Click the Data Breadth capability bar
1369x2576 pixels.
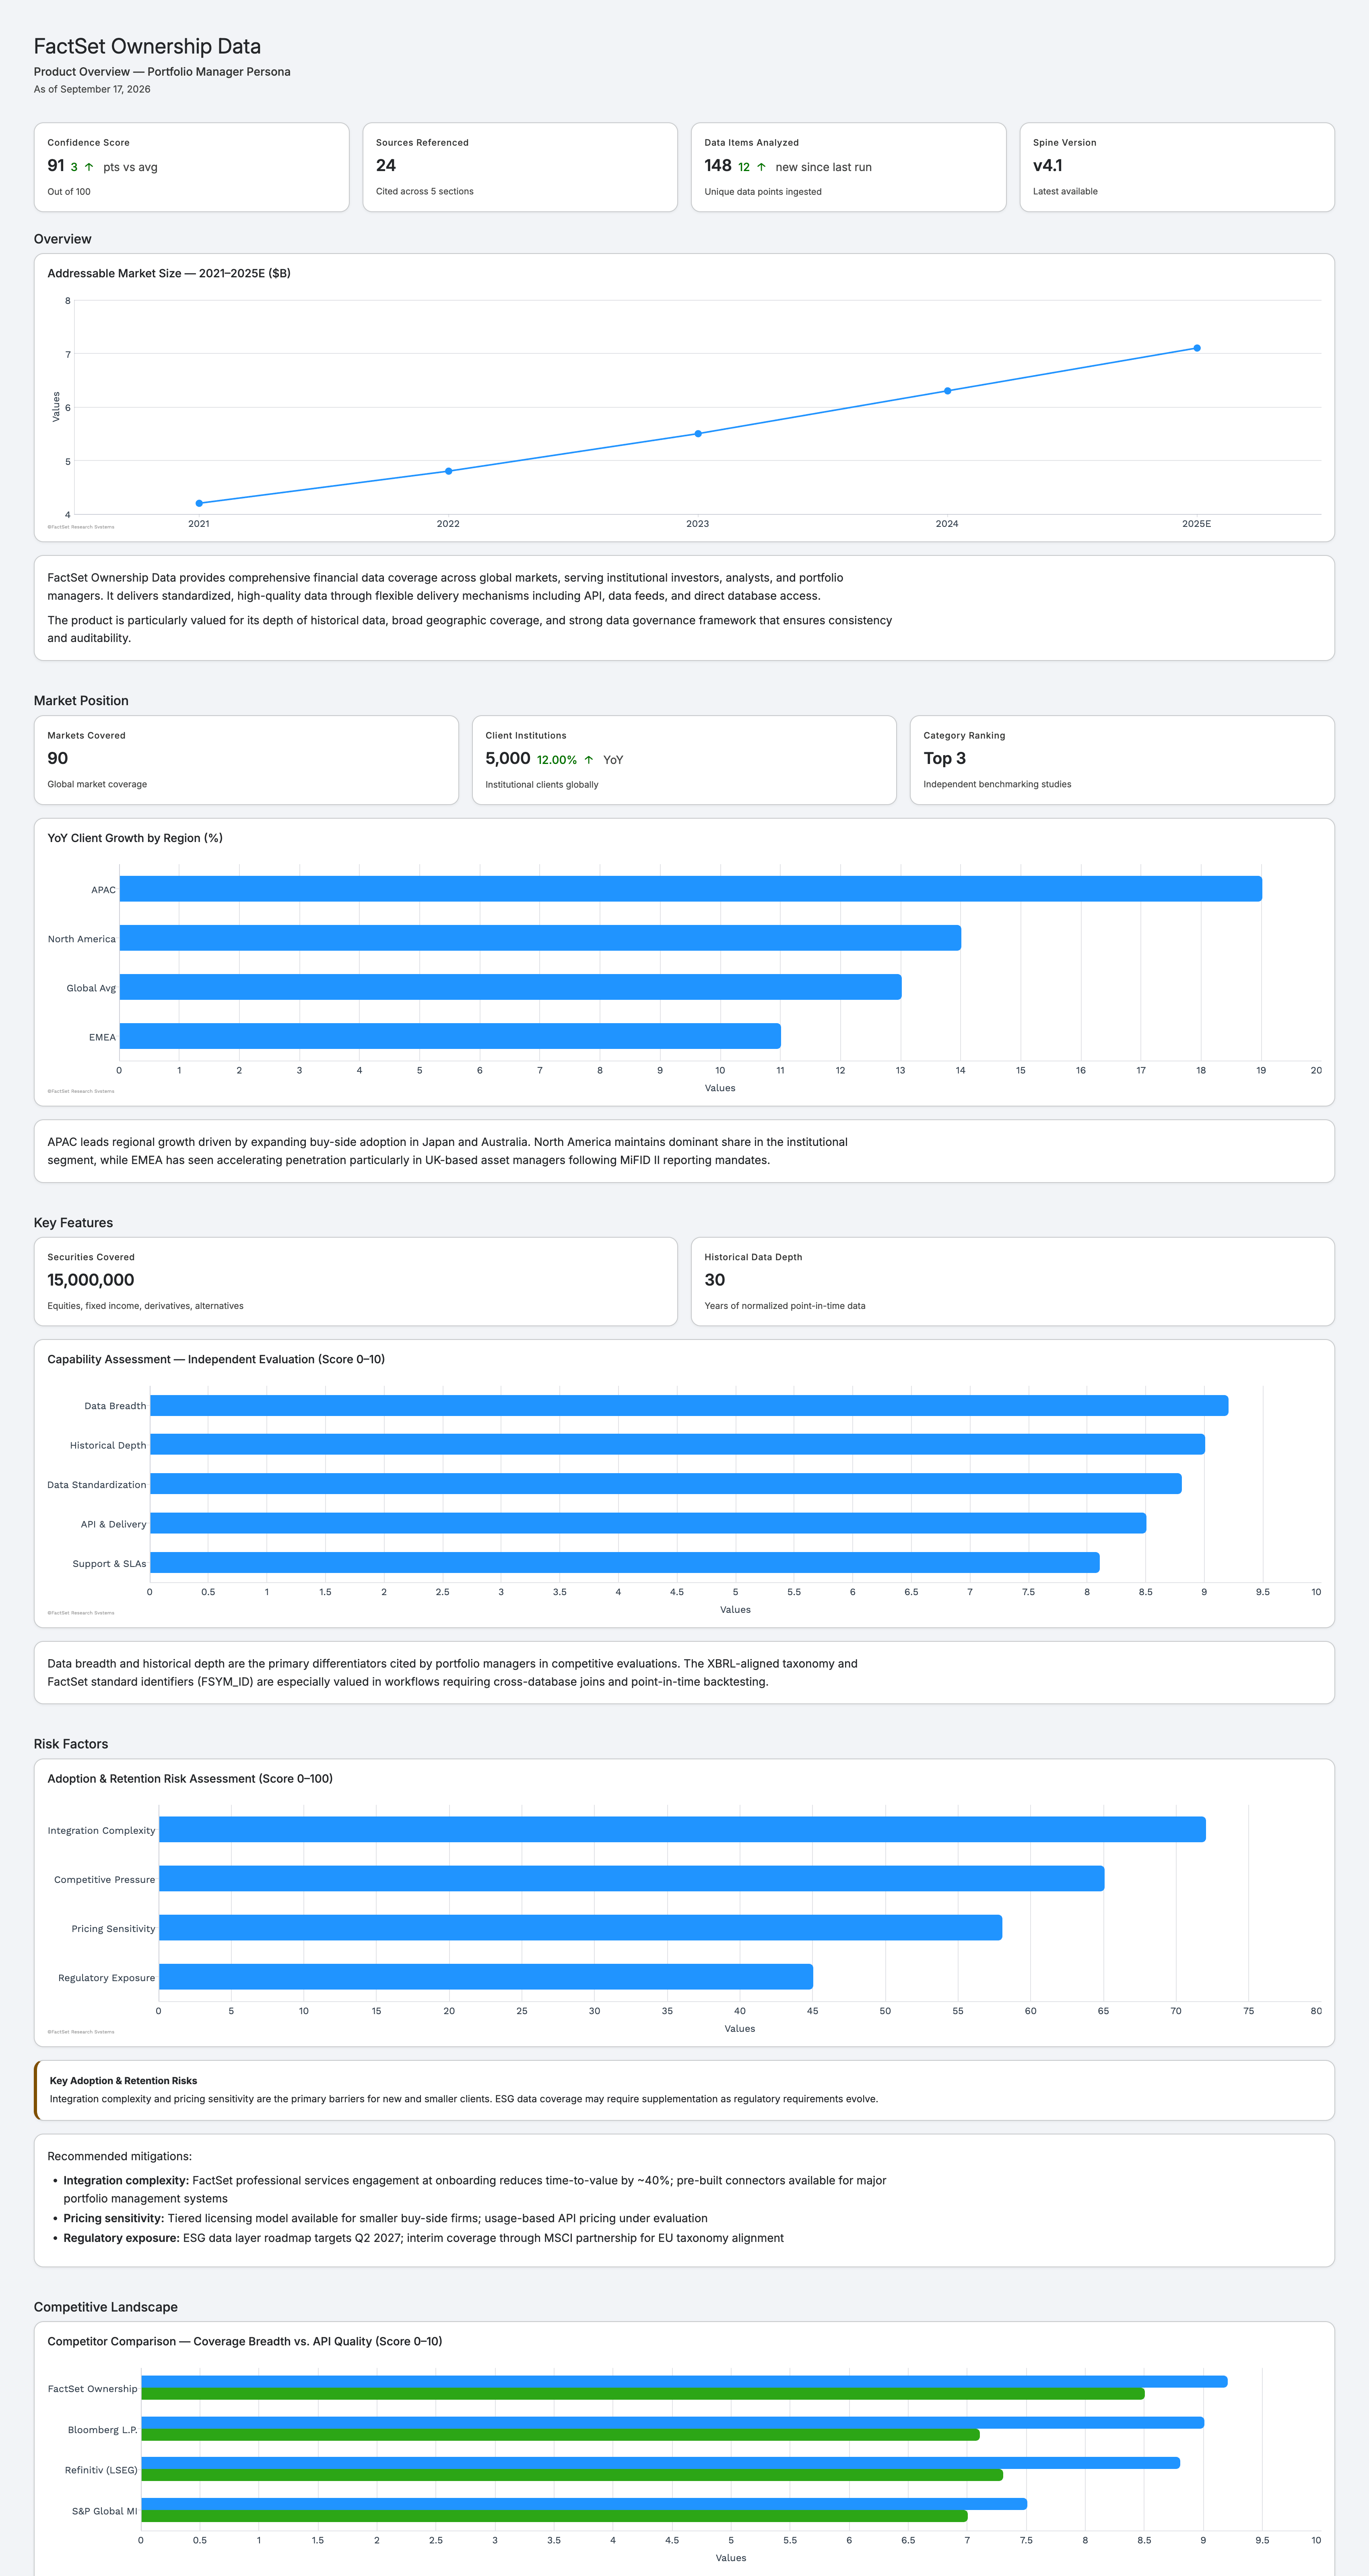689,1406
